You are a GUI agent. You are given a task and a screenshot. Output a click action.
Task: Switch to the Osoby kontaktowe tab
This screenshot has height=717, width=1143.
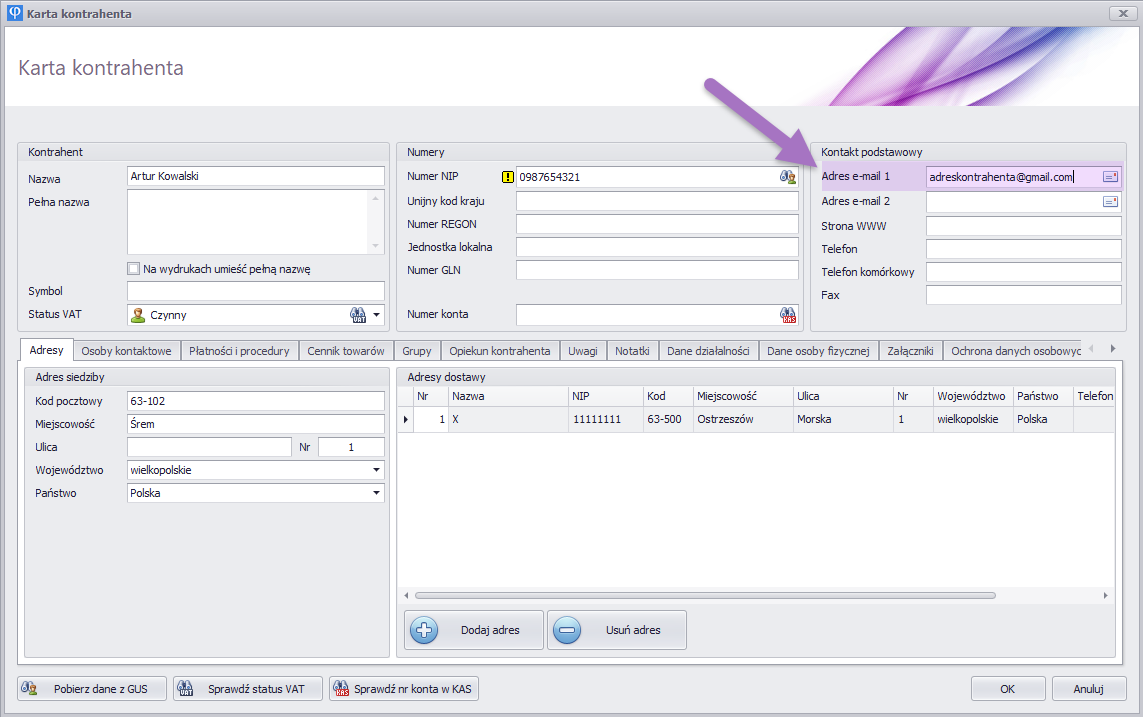tap(126, 351)
